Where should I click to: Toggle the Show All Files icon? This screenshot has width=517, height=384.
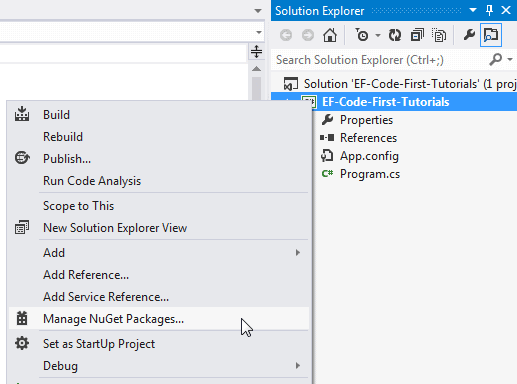coord(439,35)
